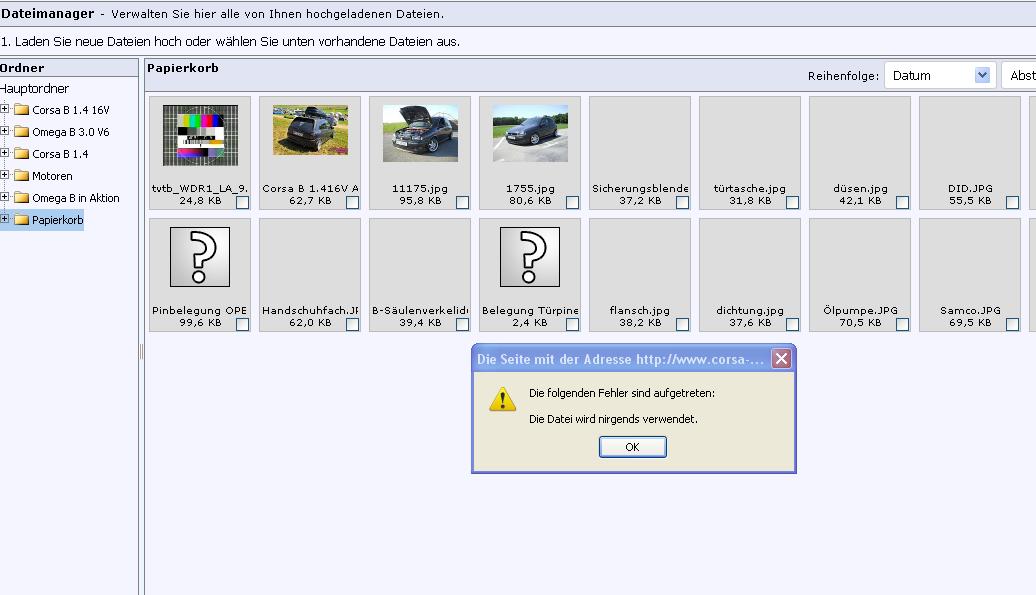The height and width of the screenshot is (595, 1036).
Task: Open the Reihenfolge Datum dropdown
Action: 938,75
